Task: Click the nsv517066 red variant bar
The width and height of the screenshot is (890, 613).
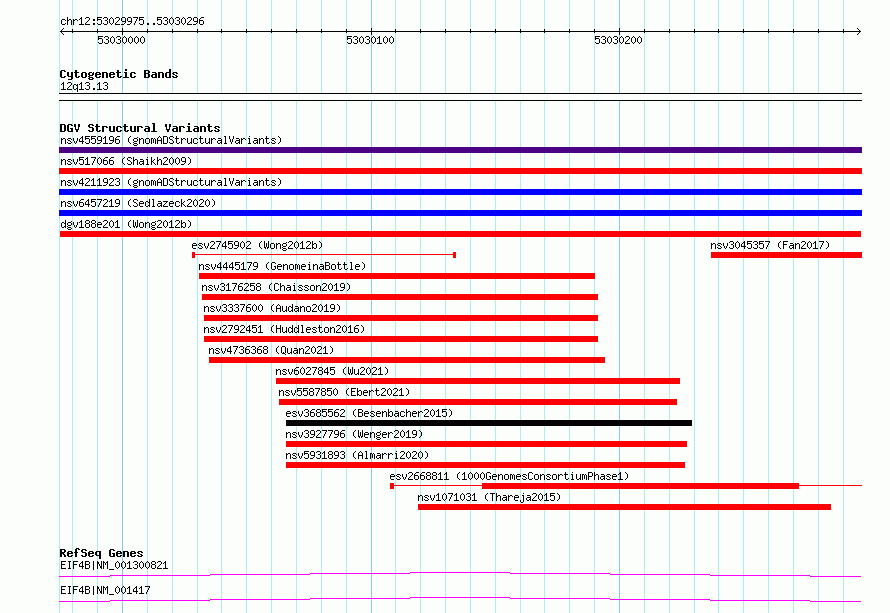Action: (x=460, y=171)
